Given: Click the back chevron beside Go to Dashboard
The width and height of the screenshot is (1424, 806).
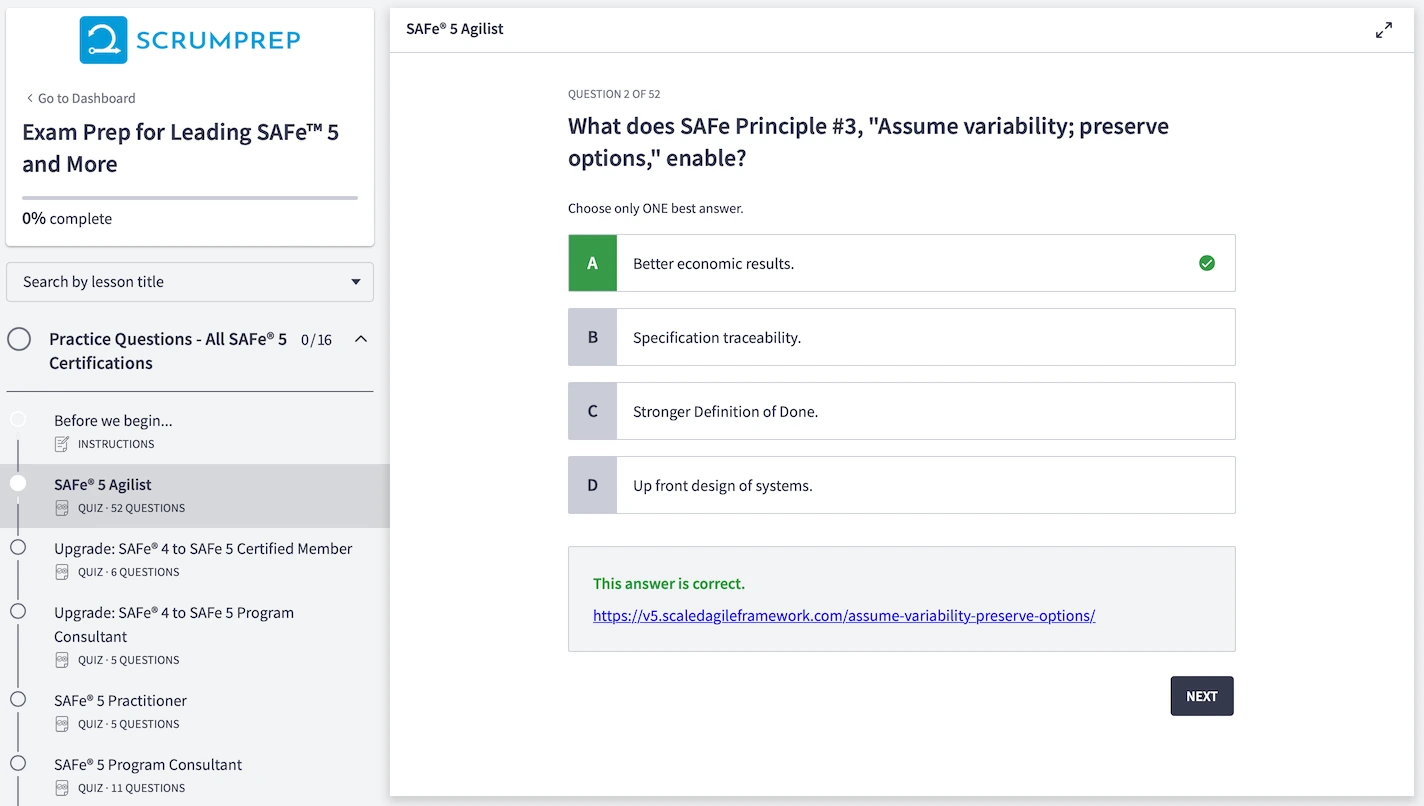Looking at the screenshot, I should coord(29,98).
